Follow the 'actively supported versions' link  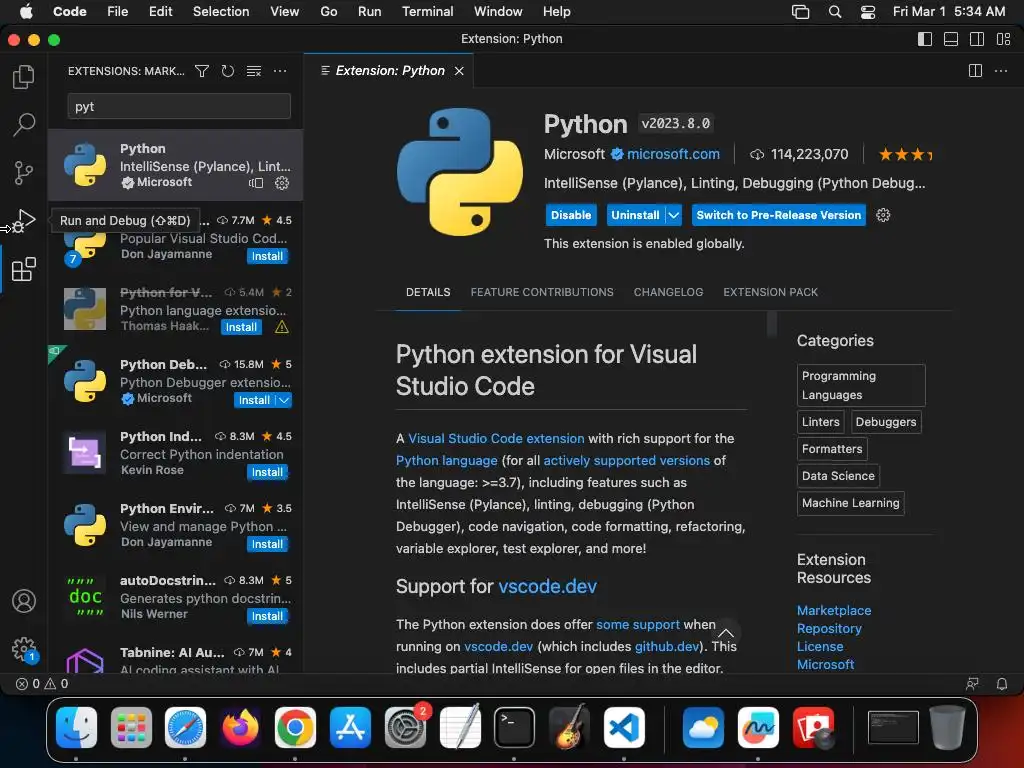click(626, 460)
